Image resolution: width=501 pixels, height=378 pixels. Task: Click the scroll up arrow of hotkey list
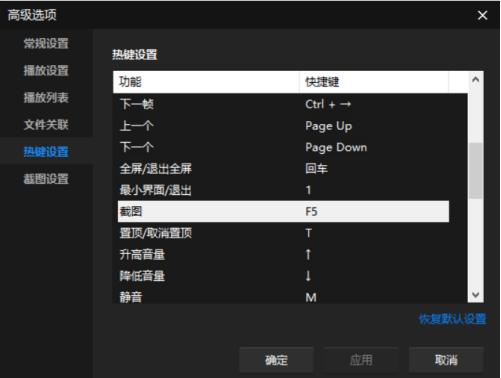[x=476, y=80]
